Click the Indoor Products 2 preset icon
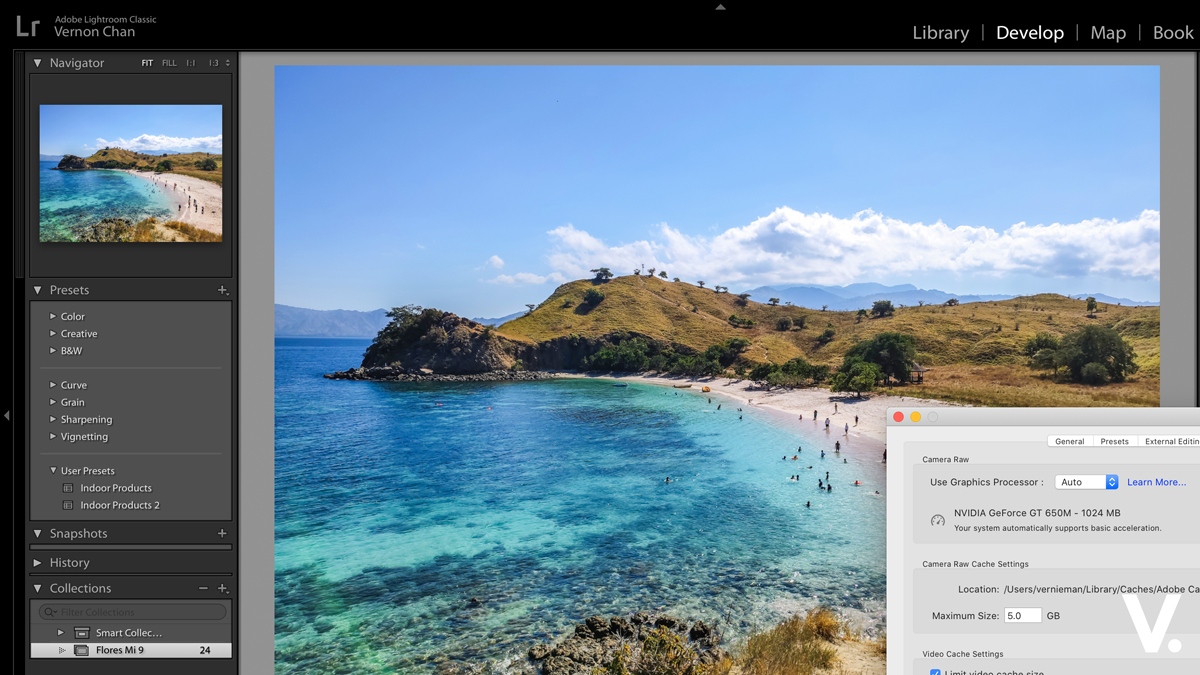Viewport: 1200px width, 675px height. click(68, 505)
